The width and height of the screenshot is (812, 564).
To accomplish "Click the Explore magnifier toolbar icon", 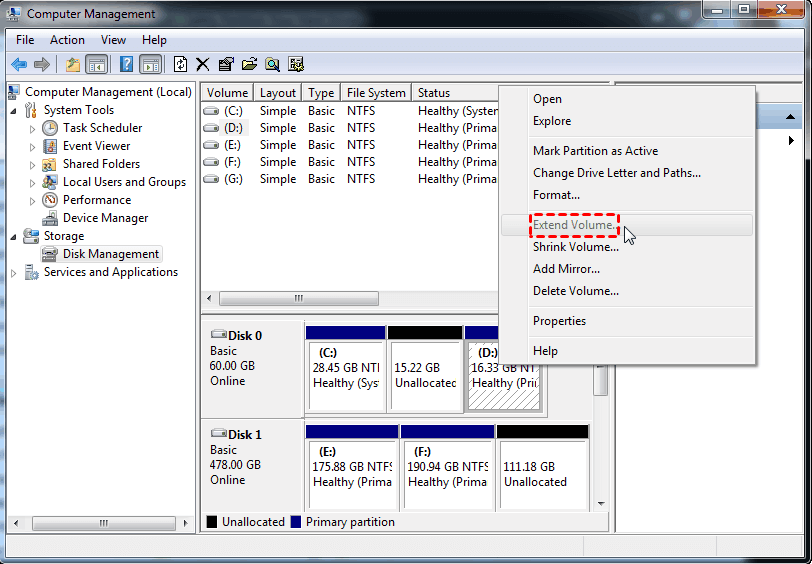I will pos(272,64).
